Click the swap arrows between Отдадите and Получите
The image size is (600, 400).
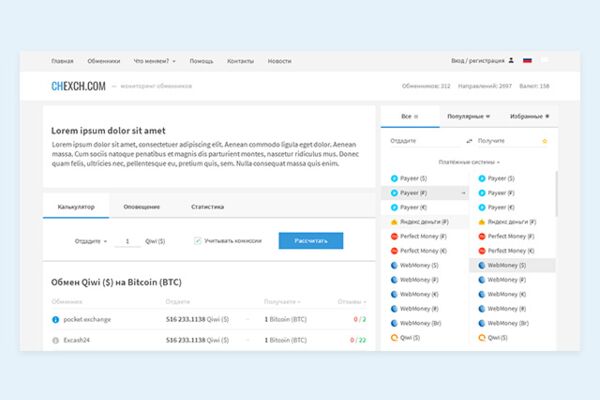coord(469,141)
